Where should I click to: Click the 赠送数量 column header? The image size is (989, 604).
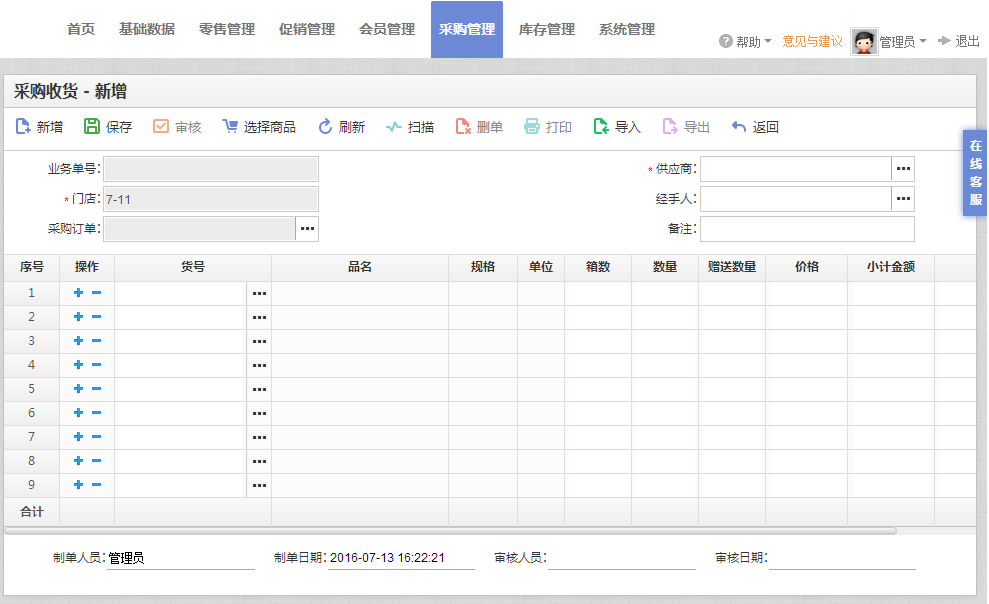(x=732, y=267)
